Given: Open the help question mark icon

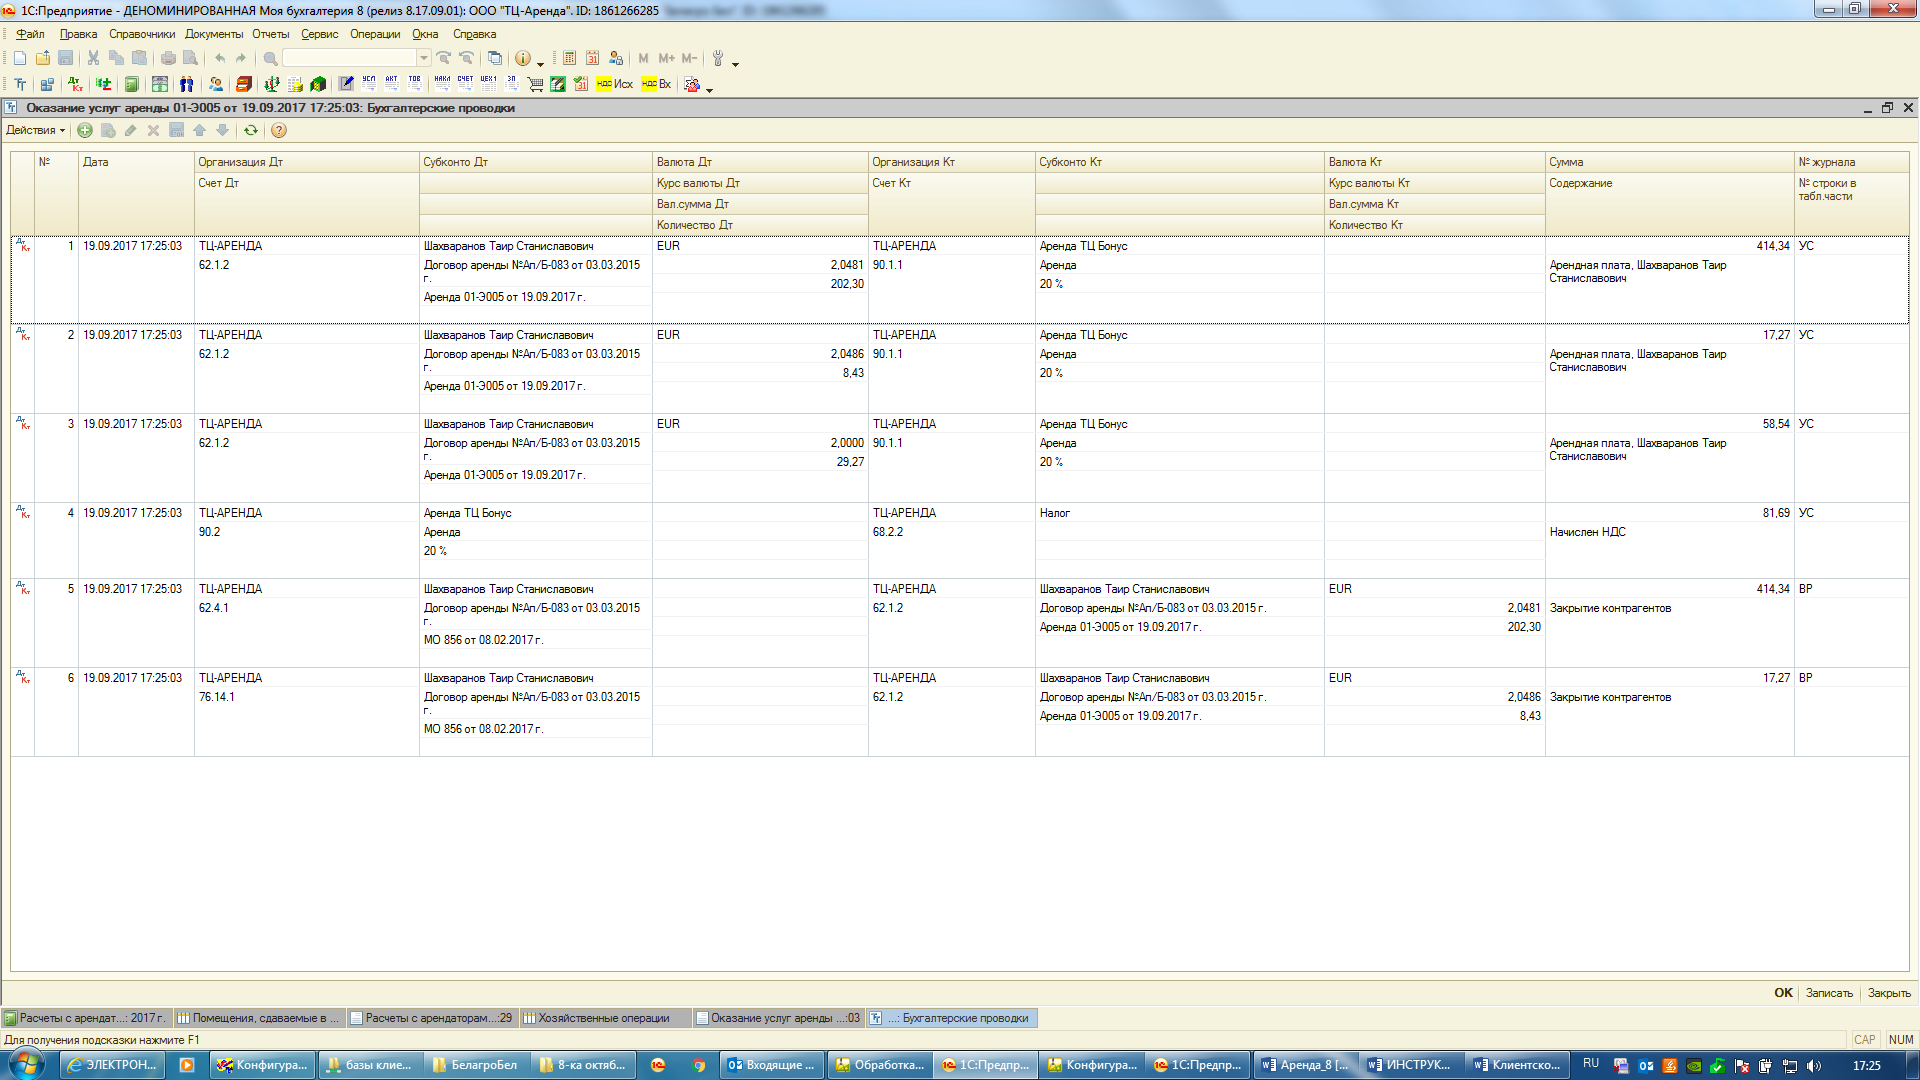Looking at the screenshot, I should (x=279, y=130).
